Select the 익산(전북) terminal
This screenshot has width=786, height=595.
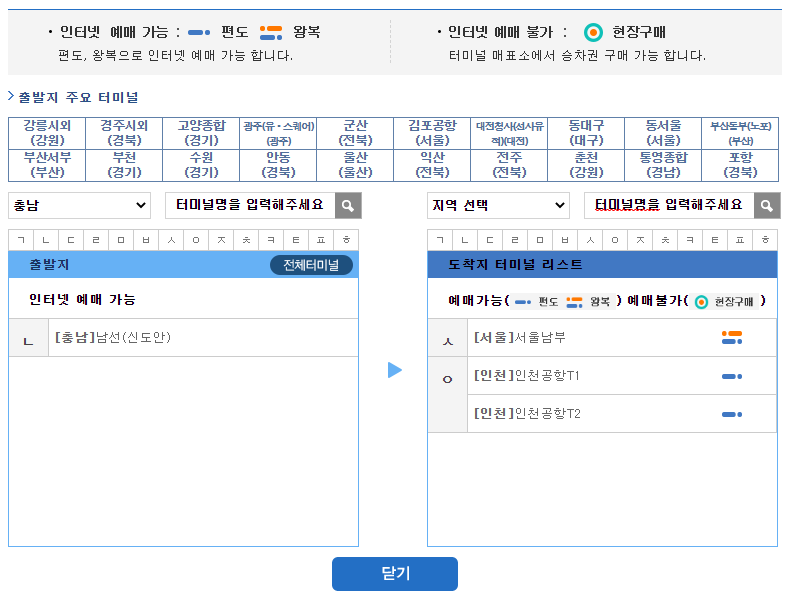click(433, 165)
